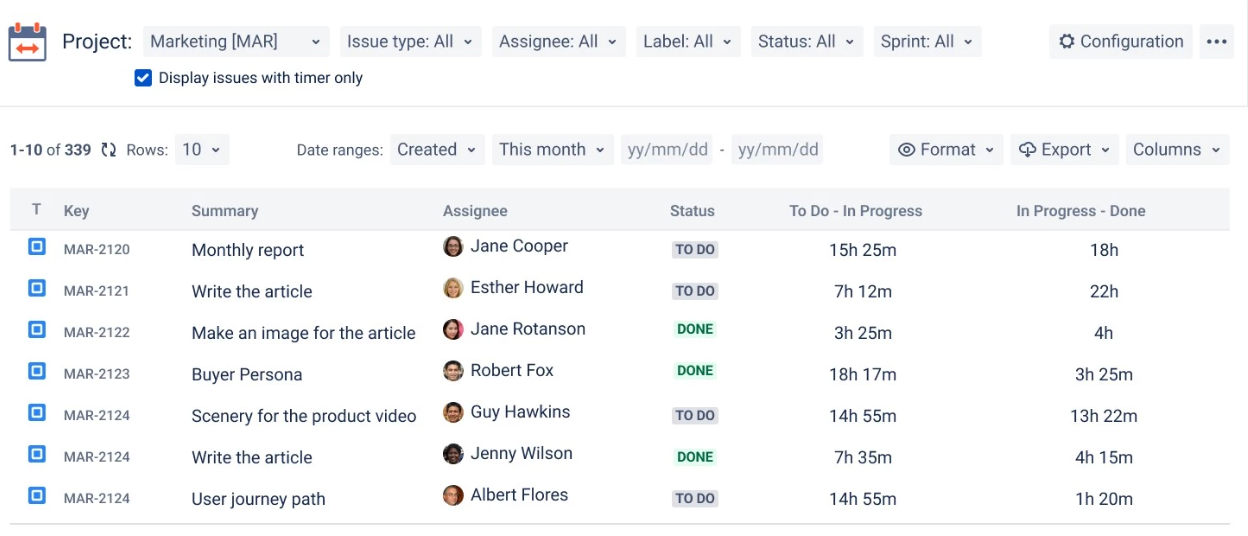Open the Label: All filter

[x=688, y=42]
